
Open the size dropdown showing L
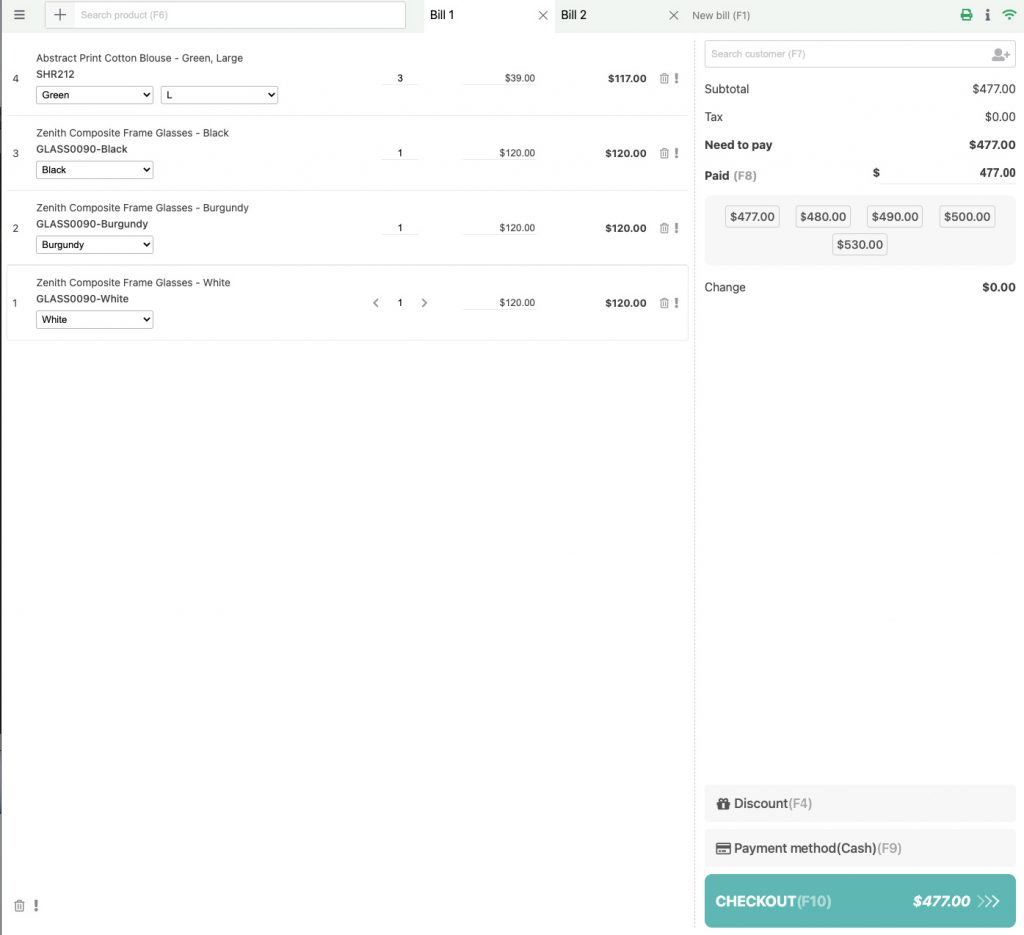click(219, 94)
